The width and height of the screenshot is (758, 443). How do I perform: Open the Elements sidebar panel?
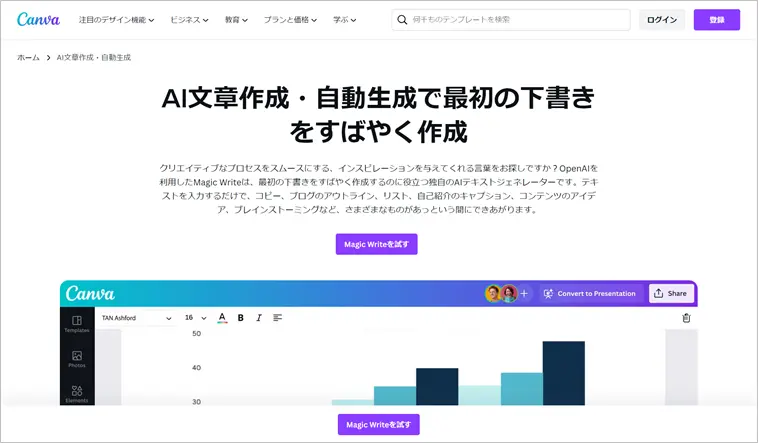[77, 393]
